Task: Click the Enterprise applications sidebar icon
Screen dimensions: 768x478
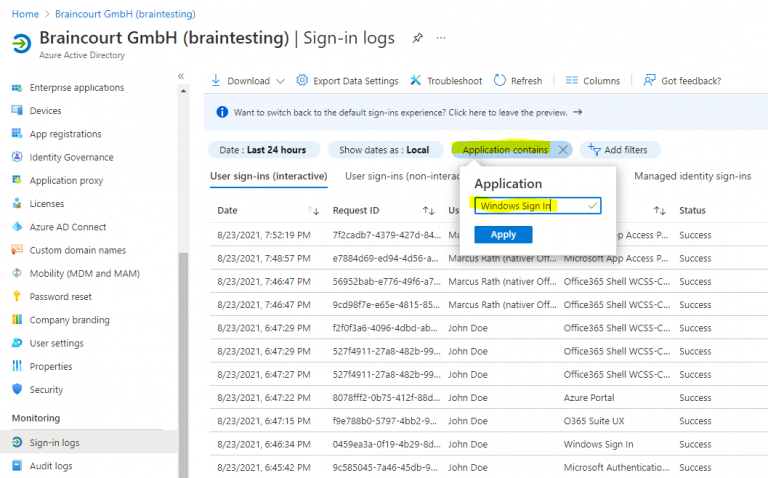Action: (17, 88)
